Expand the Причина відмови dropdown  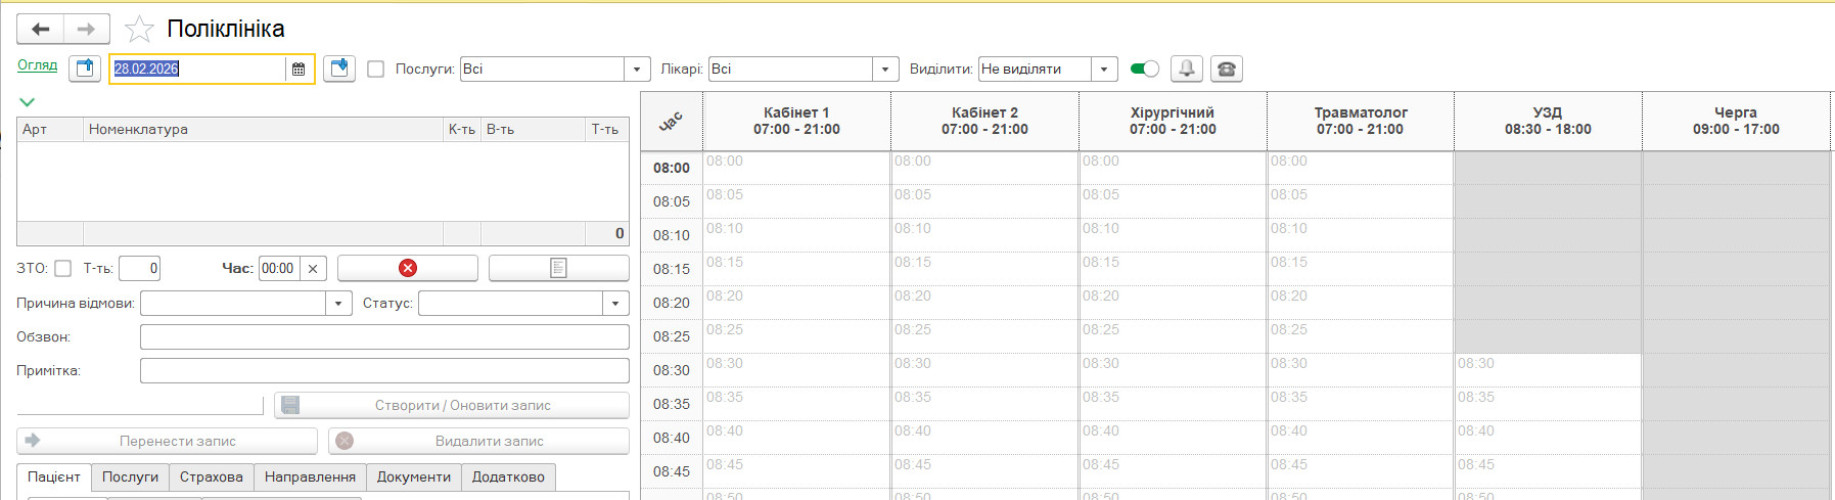338,303
